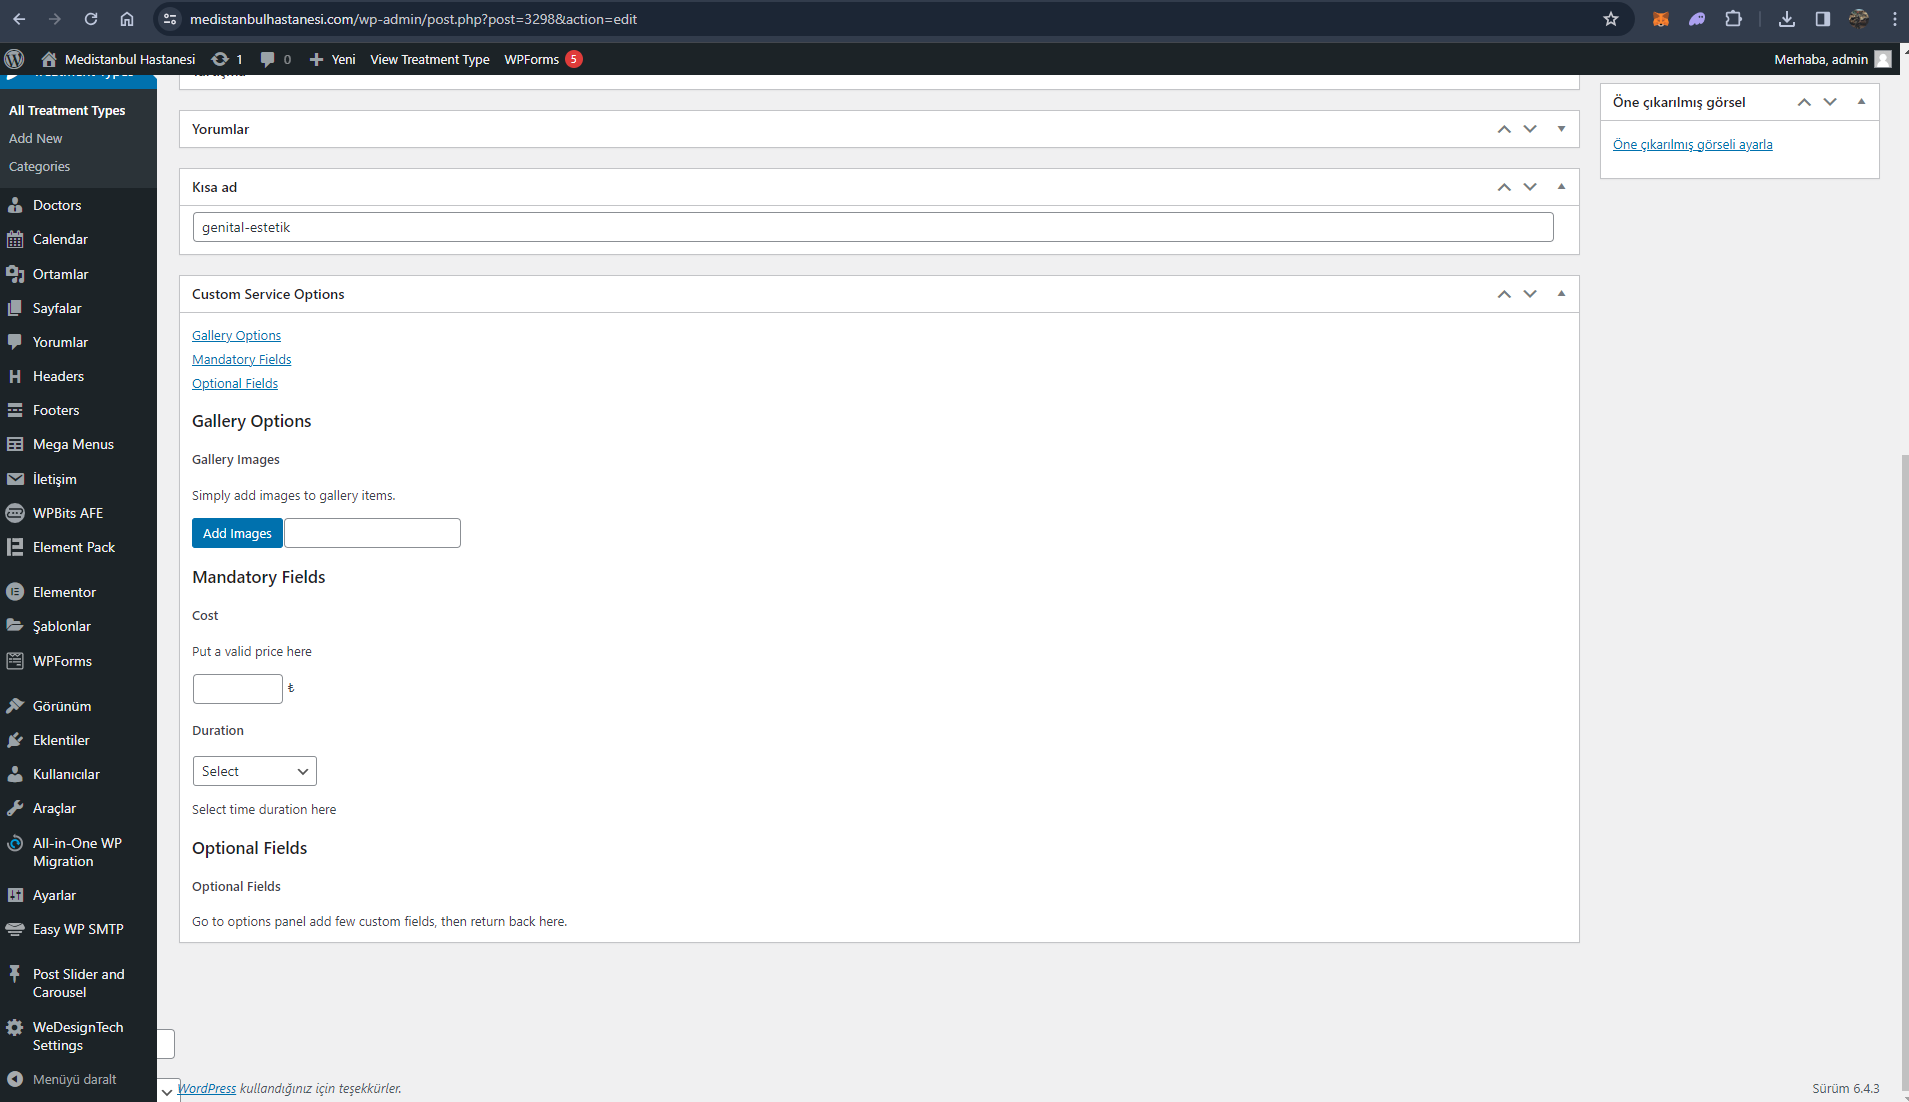Screen dimensions: 1909x1102
Task: Toggle the browser side panel
Action: coord(1822,19)
